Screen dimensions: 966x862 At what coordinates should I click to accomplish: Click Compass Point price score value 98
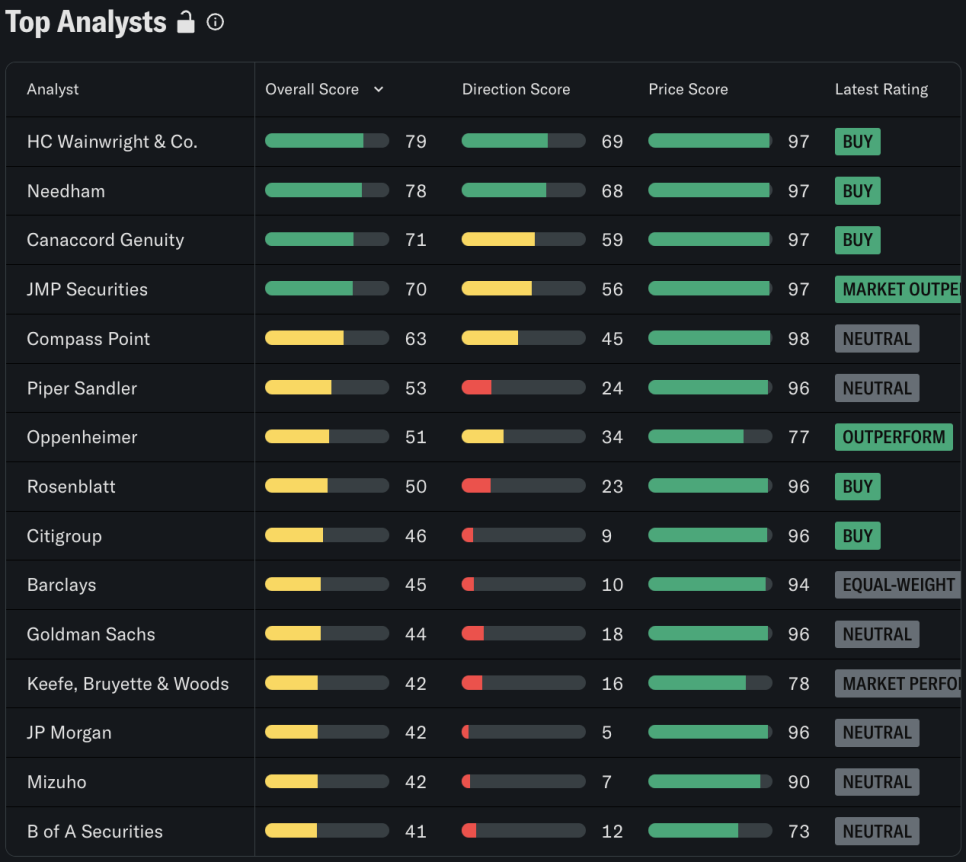pyautogui.click(x=798, y=339)
